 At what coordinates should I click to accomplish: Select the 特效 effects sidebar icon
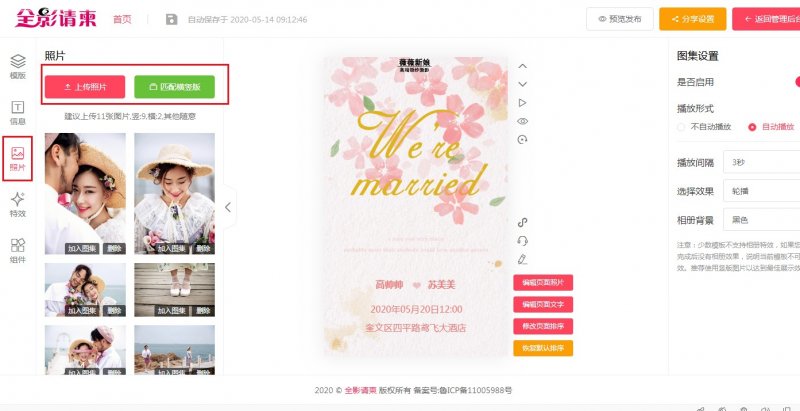18,205
